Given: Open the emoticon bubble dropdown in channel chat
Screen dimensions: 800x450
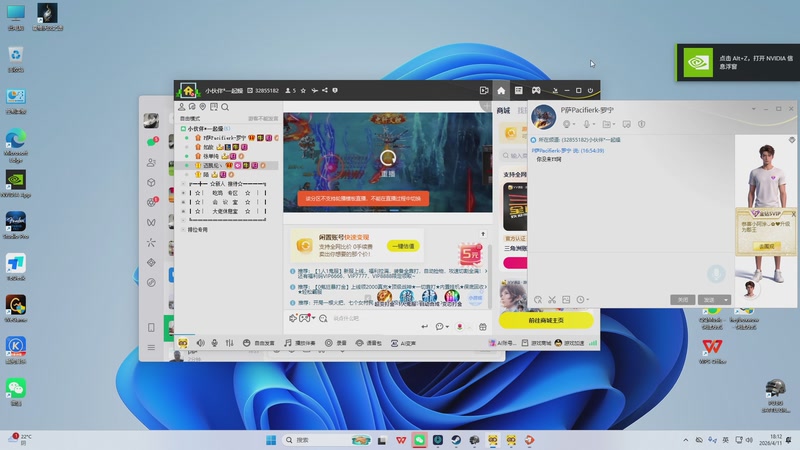Looking at the screenshot, I should (442, 327).
